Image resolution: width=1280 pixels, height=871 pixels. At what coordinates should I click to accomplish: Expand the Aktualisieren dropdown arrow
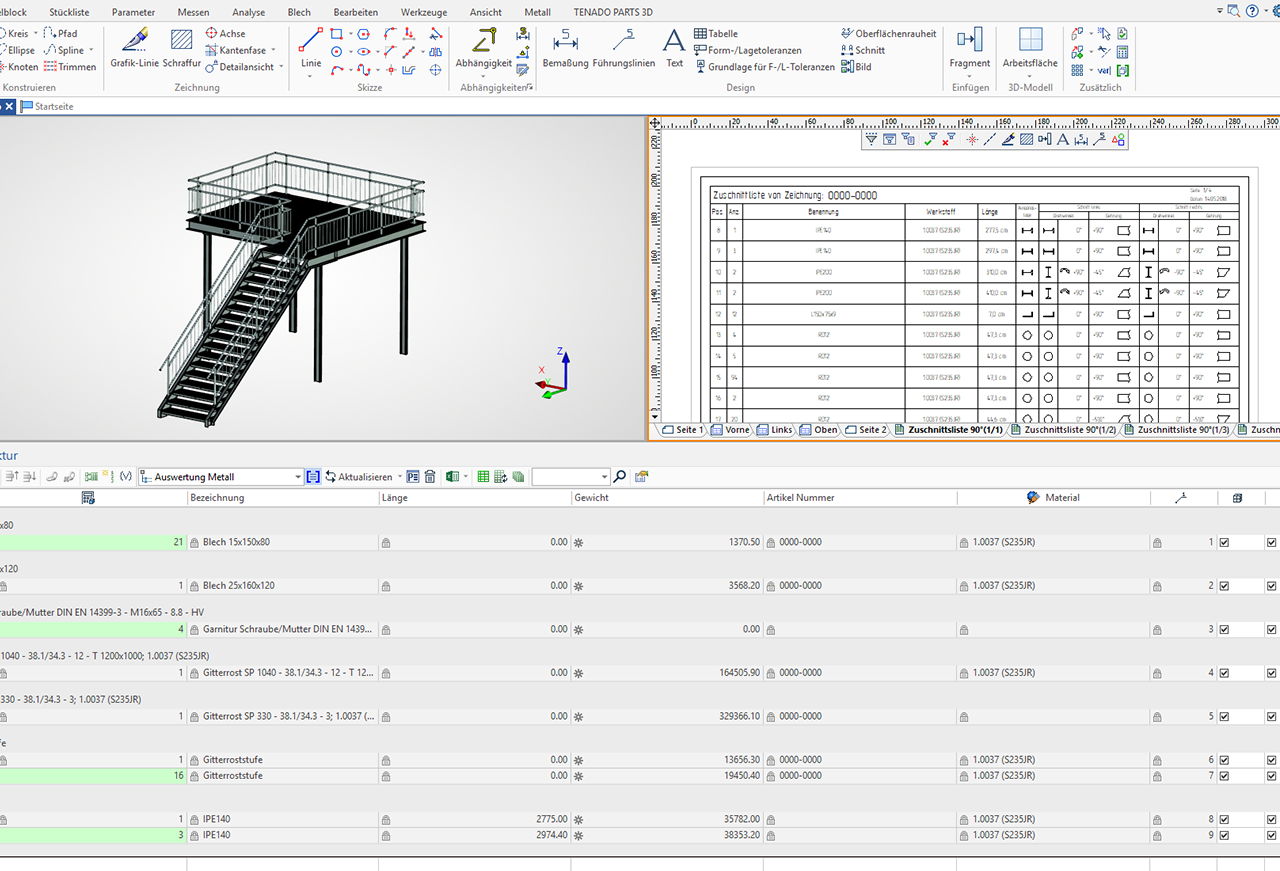[x=400, y=477]
